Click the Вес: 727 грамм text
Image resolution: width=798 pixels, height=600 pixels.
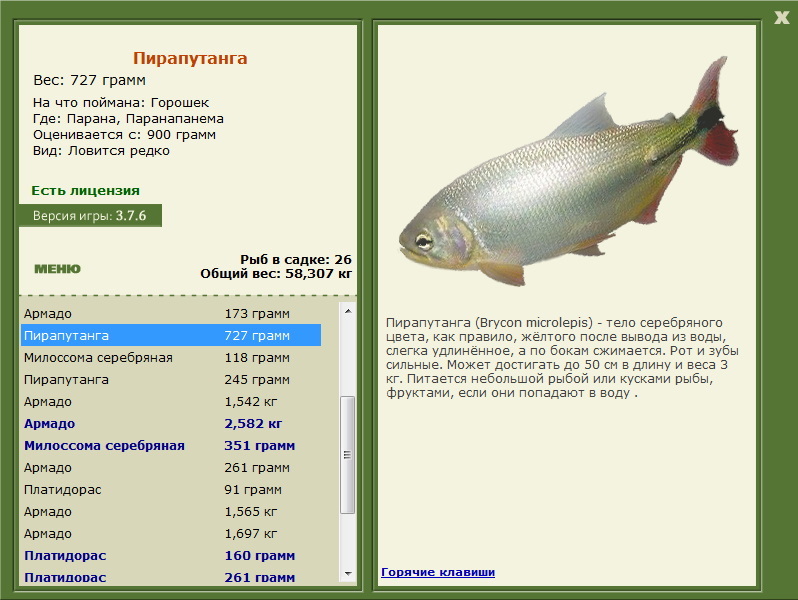coord(90,80)
